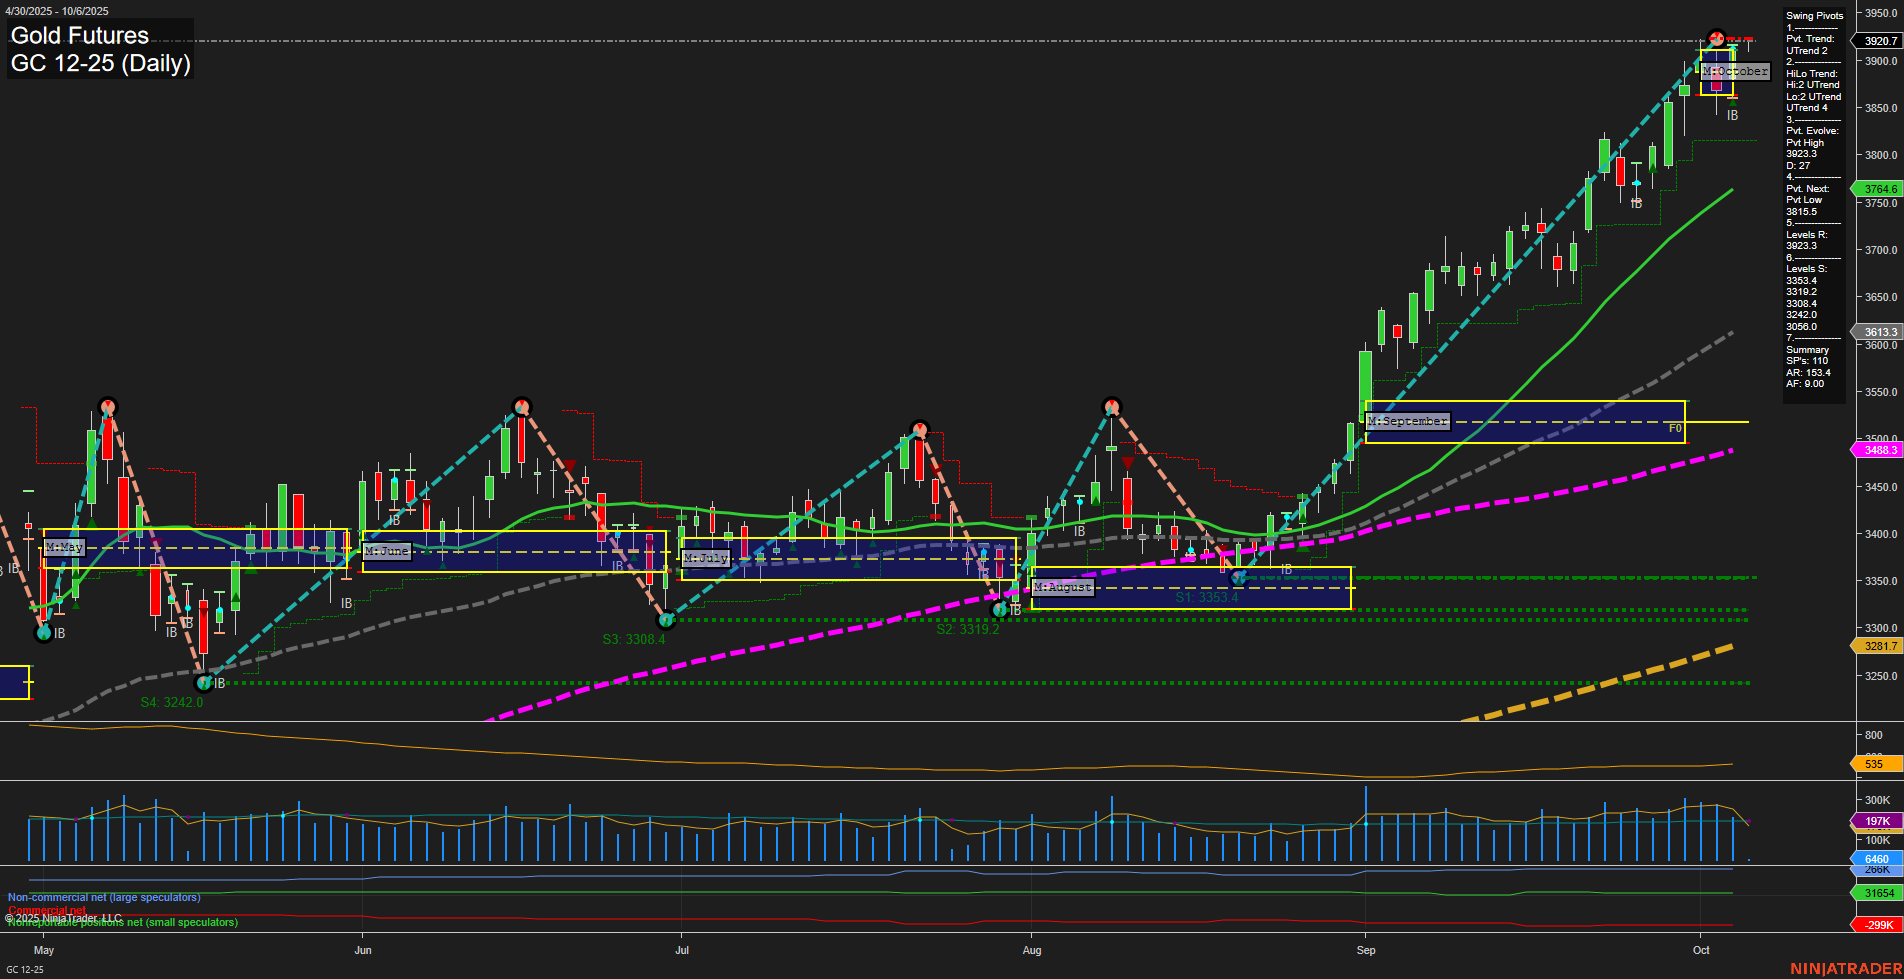Click the pivot high marker at the August peak
The width and height of the screenshot is (1904, 979).
(x=1111, y=405)
